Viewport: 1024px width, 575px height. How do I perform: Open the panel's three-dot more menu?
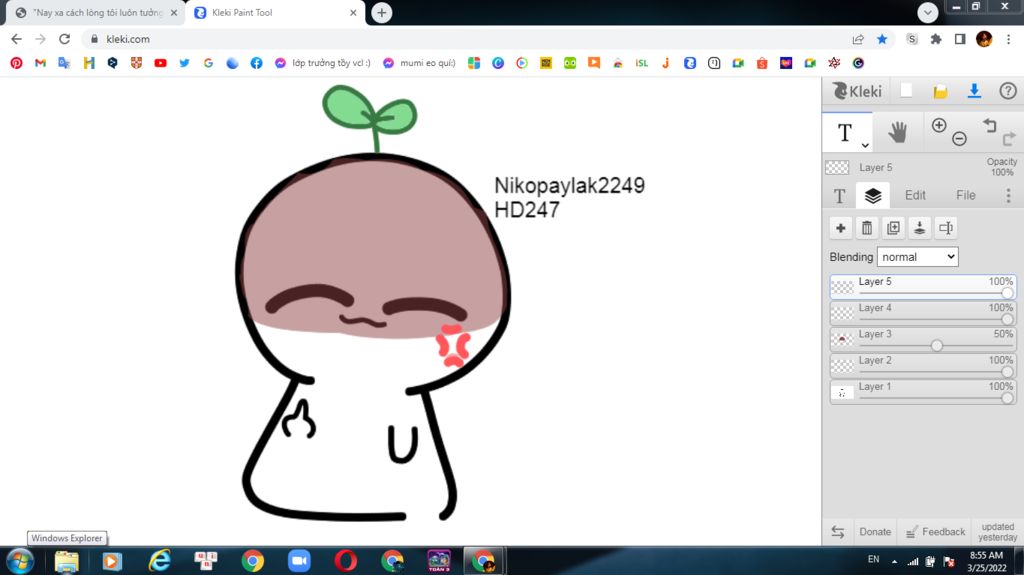pos(1008,195)
